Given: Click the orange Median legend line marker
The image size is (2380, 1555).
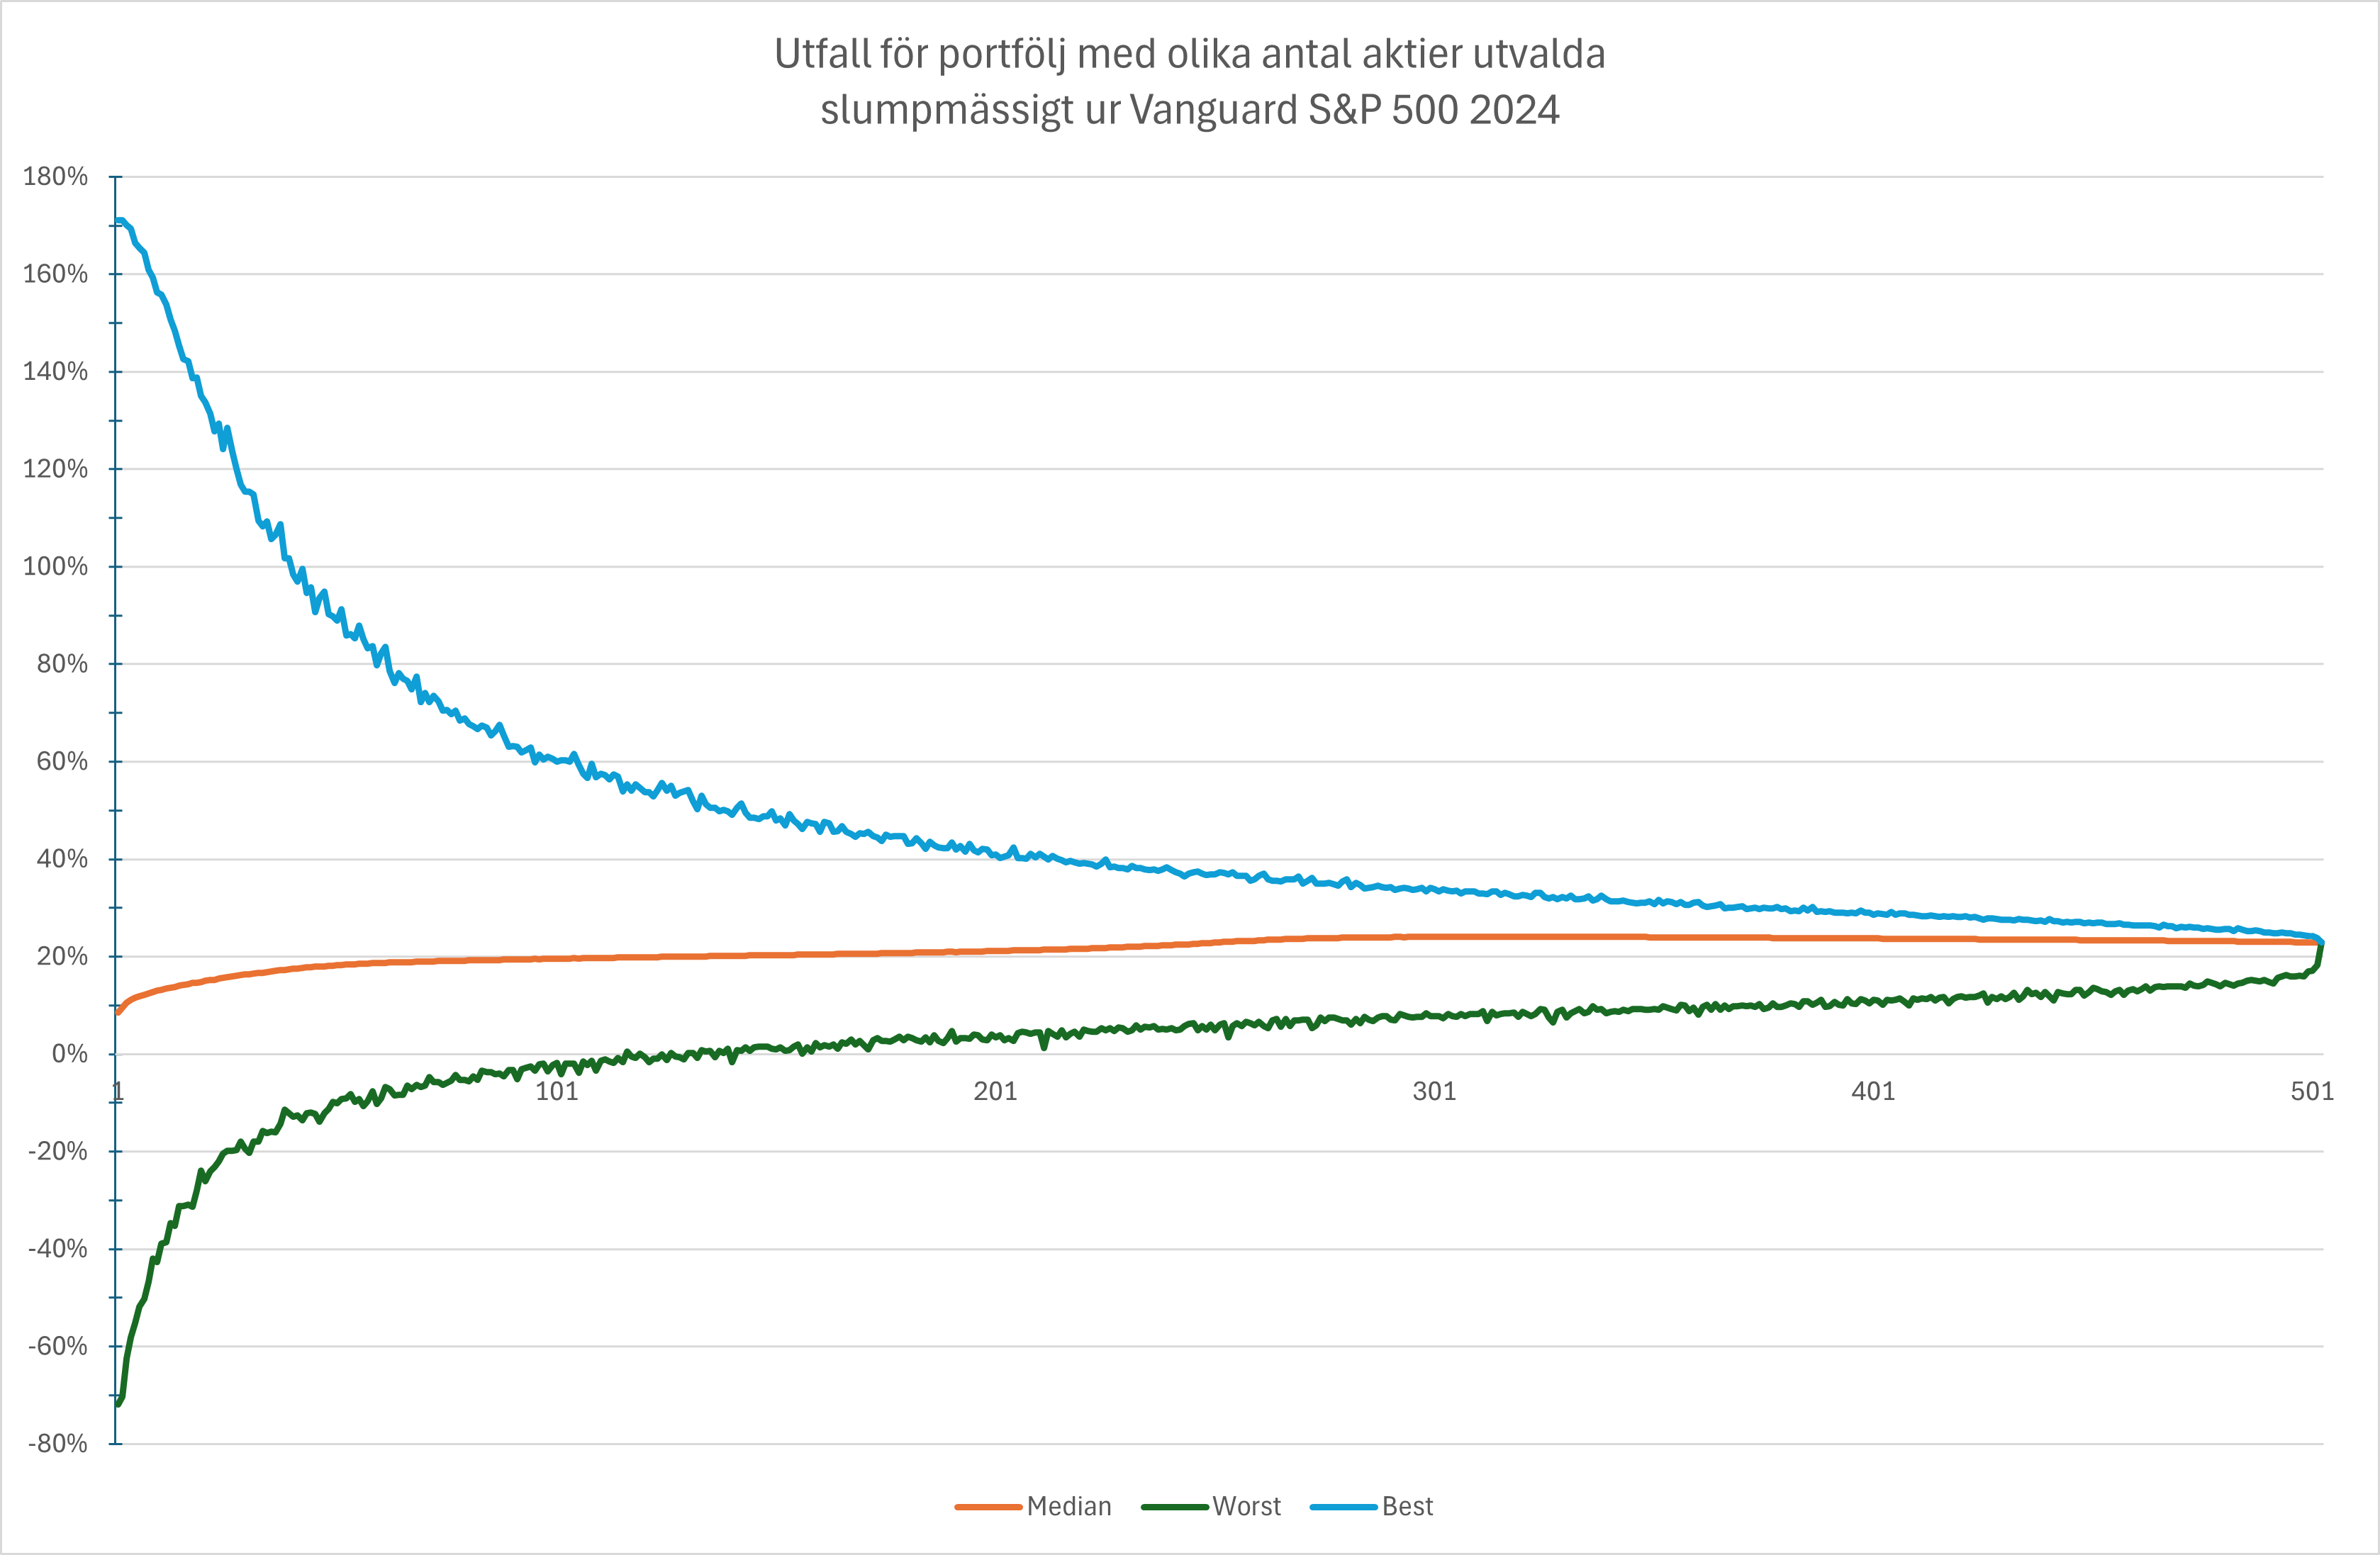Looking at the screenshot, I should (987, 1507).
